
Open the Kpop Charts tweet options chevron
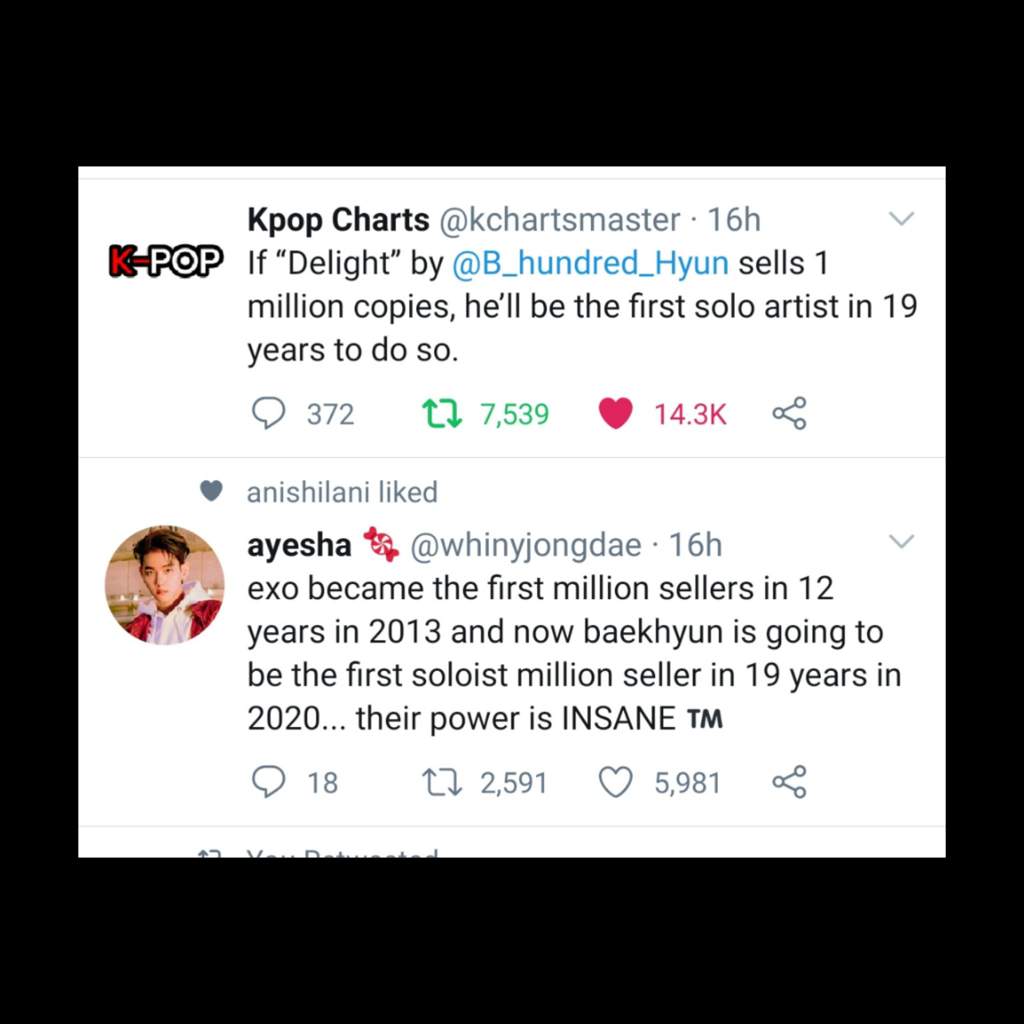coord(902,219)
